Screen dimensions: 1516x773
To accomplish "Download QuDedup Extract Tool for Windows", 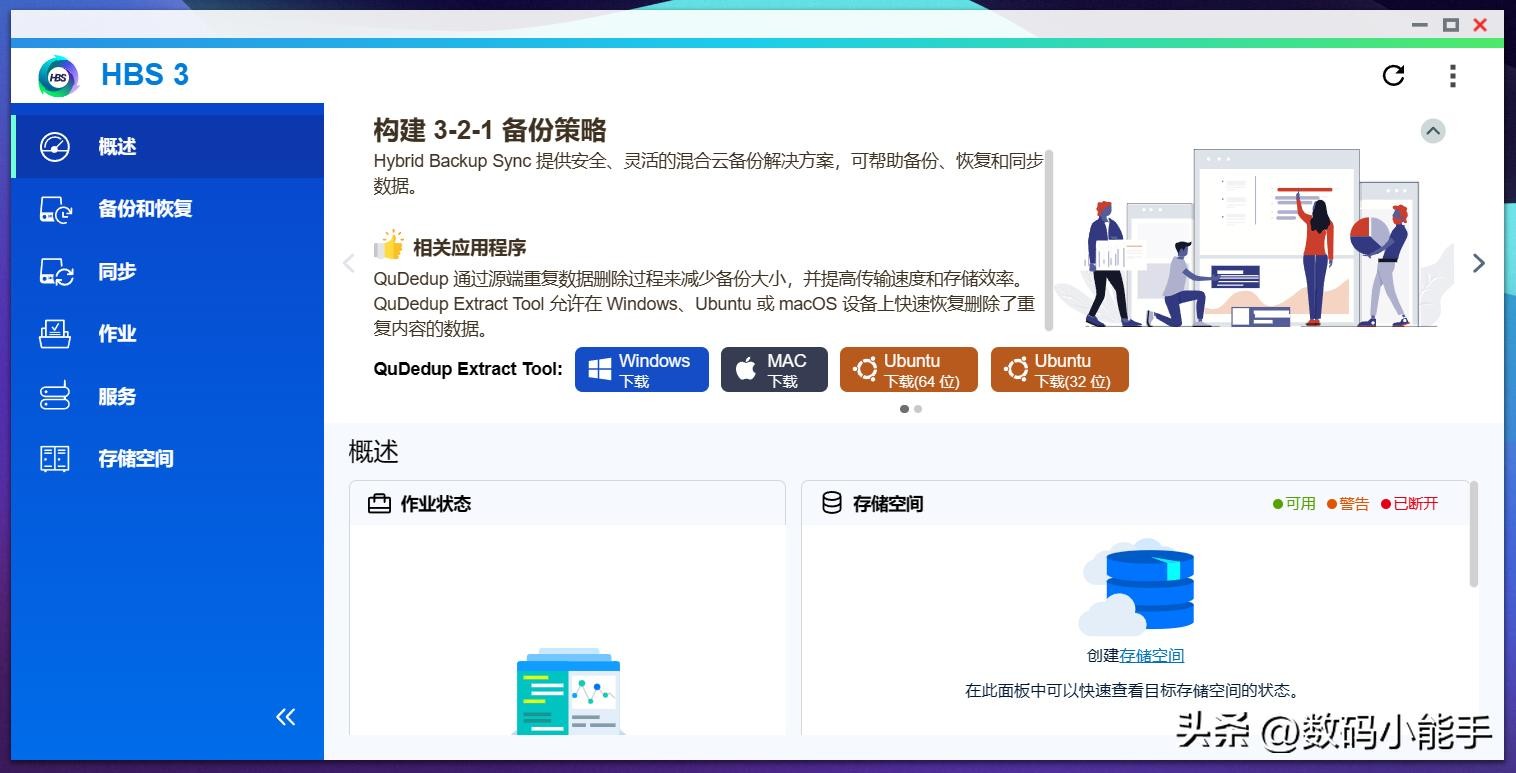I will [641, 370].
